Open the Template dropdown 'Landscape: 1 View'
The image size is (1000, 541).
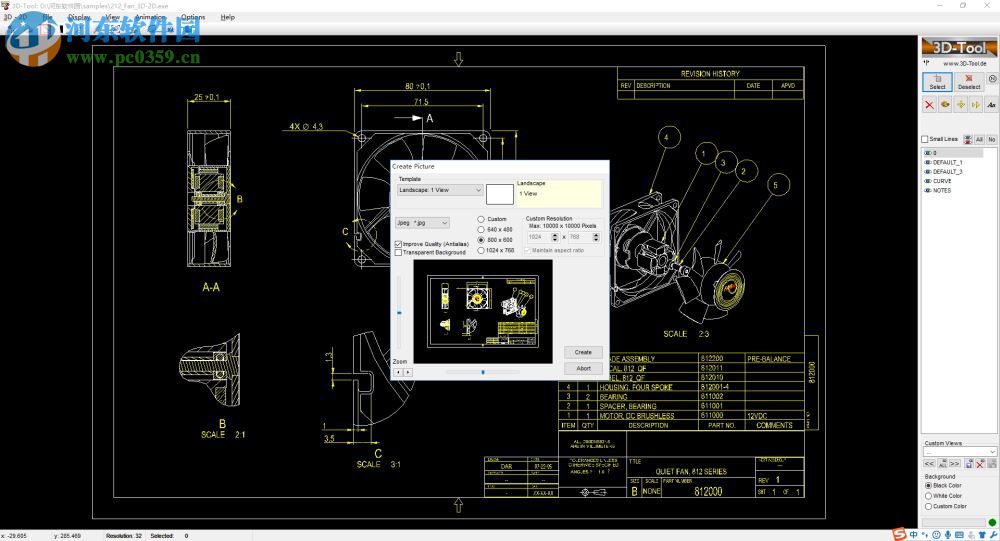[439, 190]
